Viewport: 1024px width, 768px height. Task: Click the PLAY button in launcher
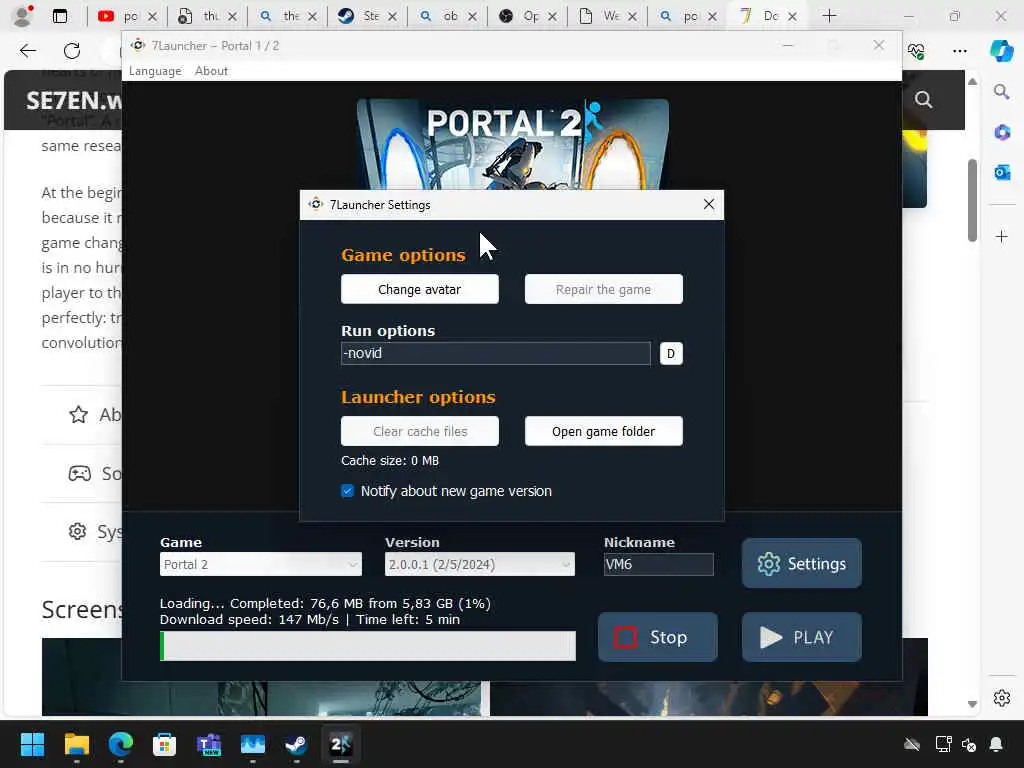(801, 637)
